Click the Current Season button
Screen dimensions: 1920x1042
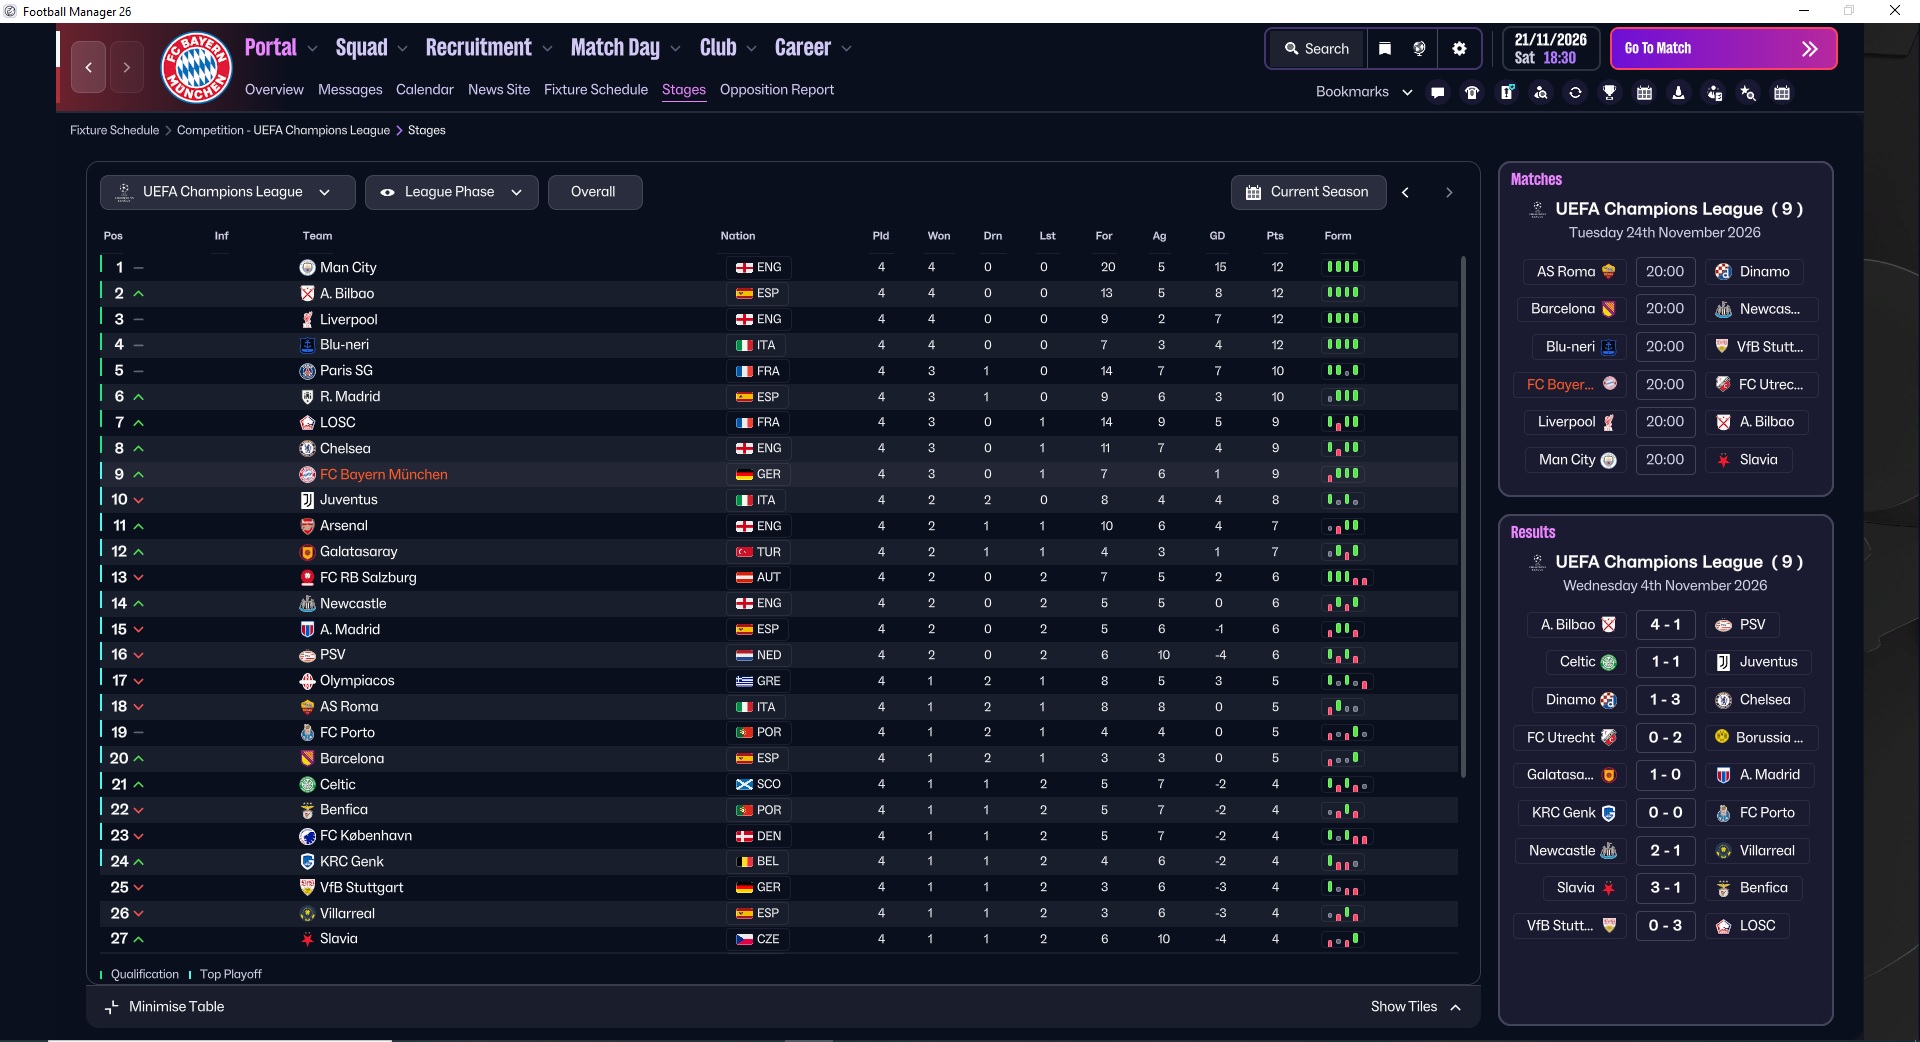click(x=1308, y=192)
